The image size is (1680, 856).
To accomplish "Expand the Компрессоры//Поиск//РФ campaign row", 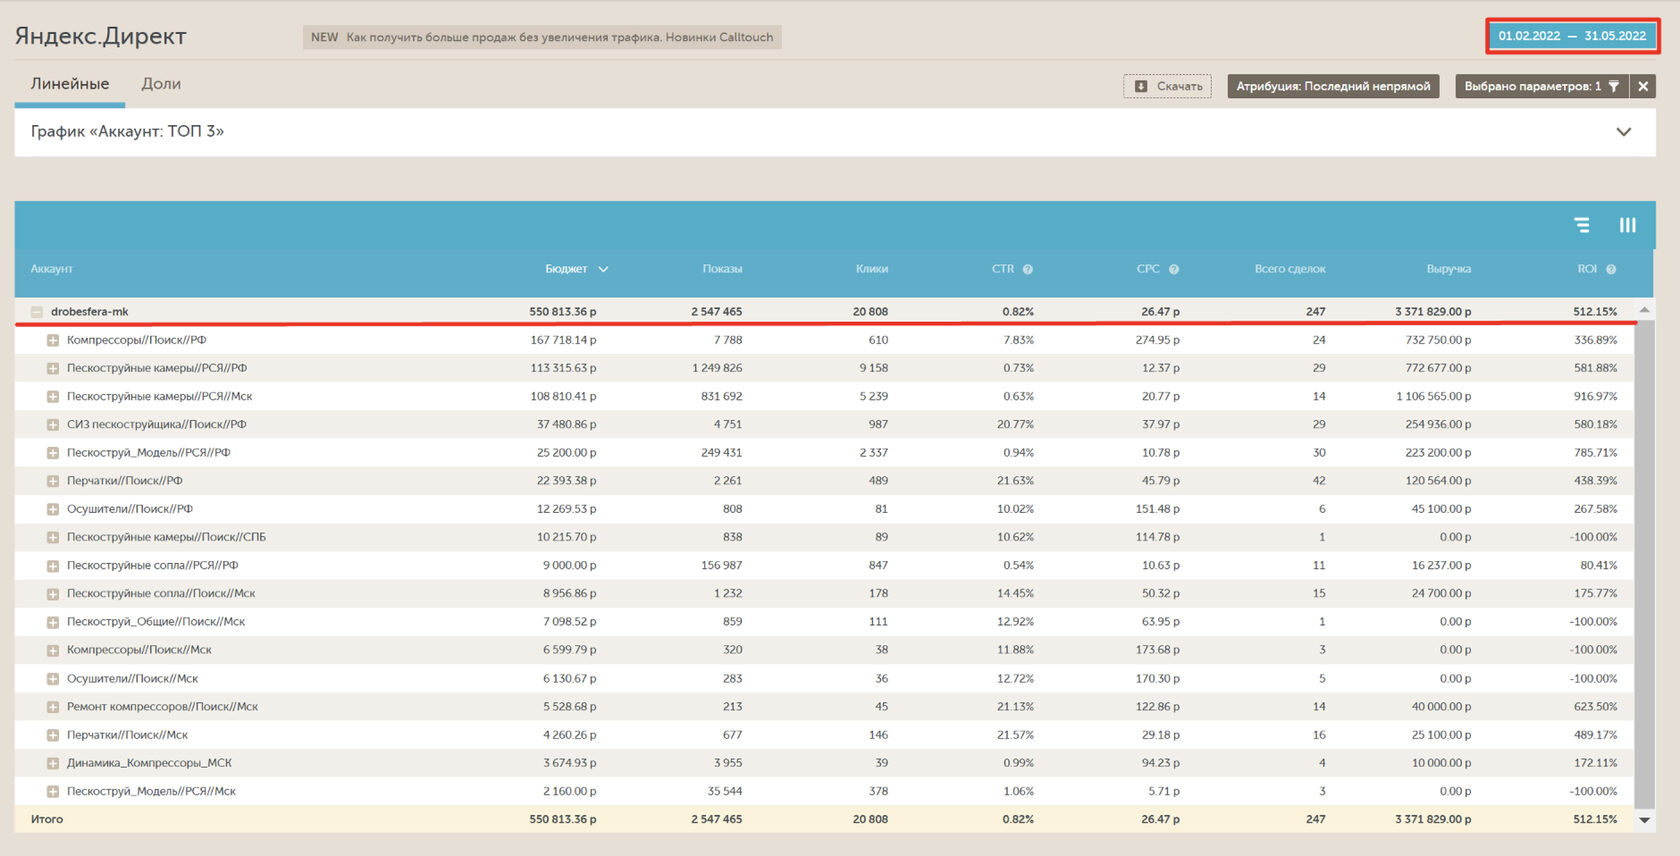I will pyautogui.click(x=53, y=340).
